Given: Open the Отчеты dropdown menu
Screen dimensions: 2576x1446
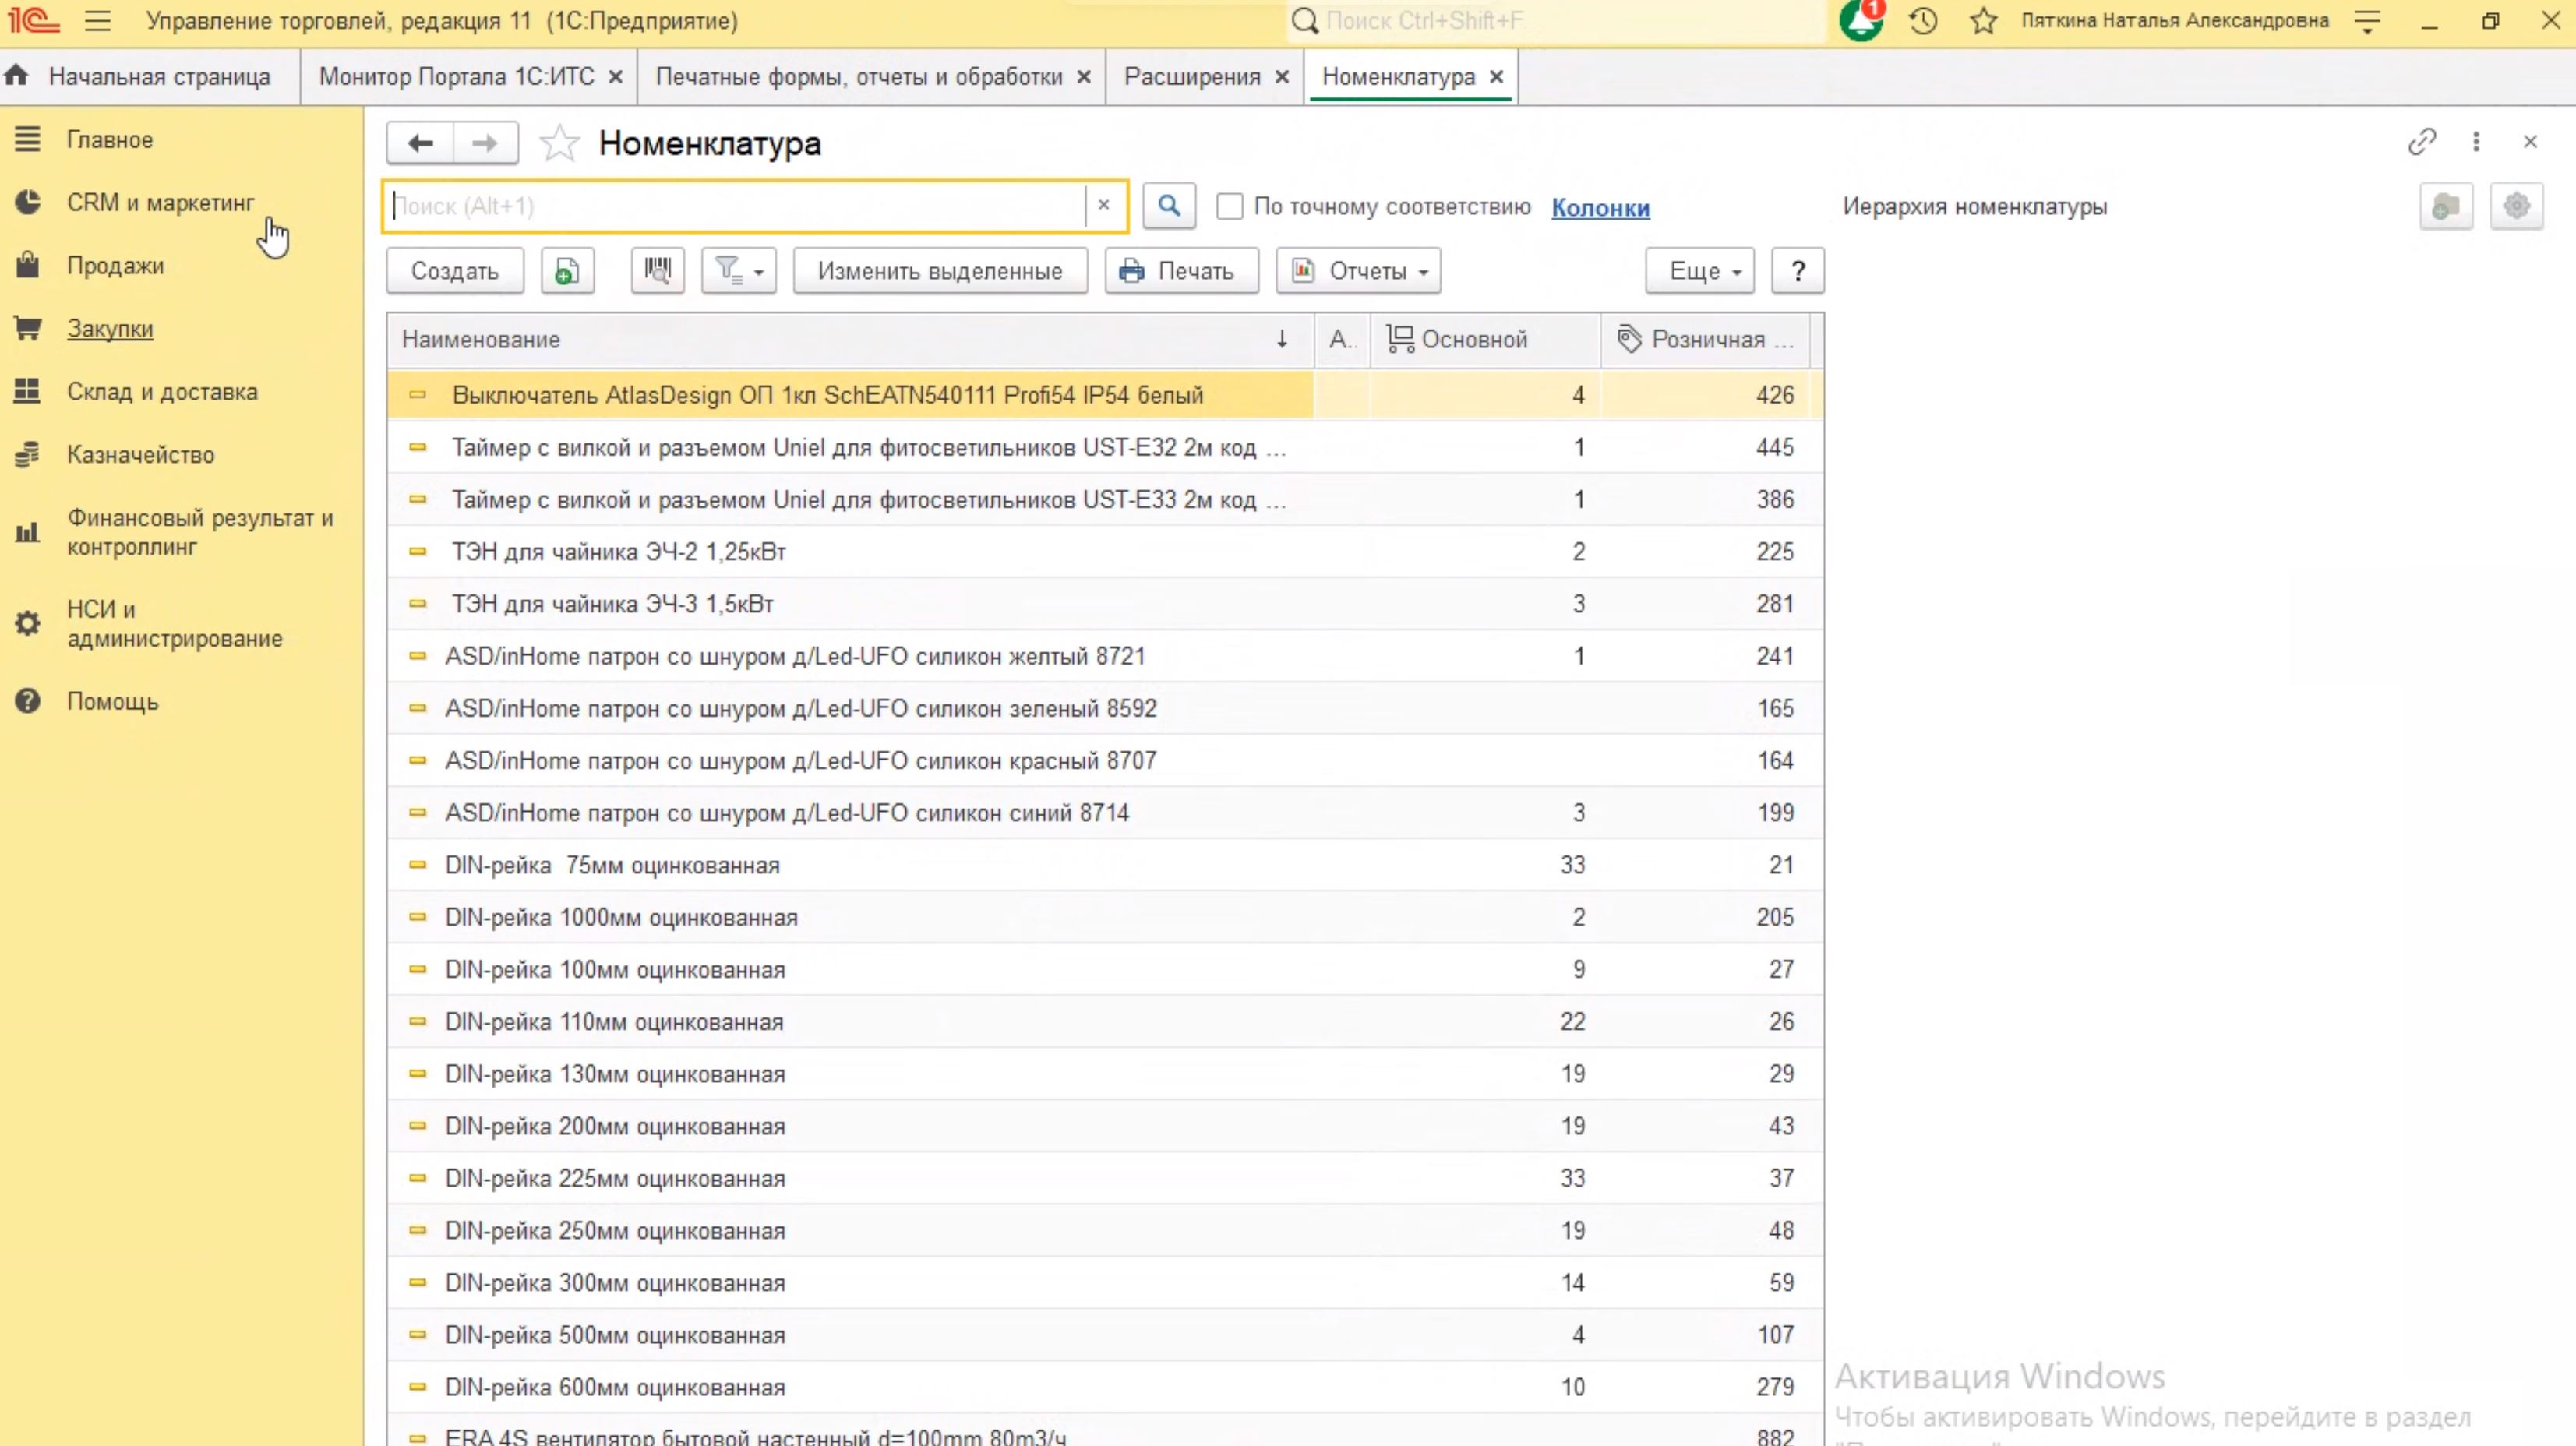Looking at the screenshot, I should 1358,271.
